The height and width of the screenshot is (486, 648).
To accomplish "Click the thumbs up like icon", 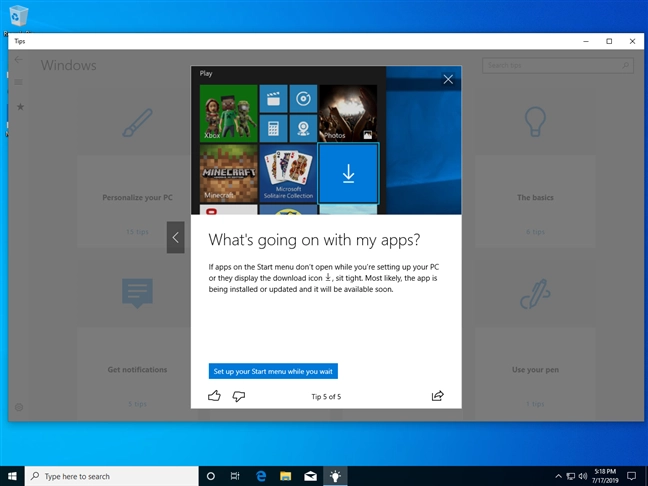I will tap(214, 396).
